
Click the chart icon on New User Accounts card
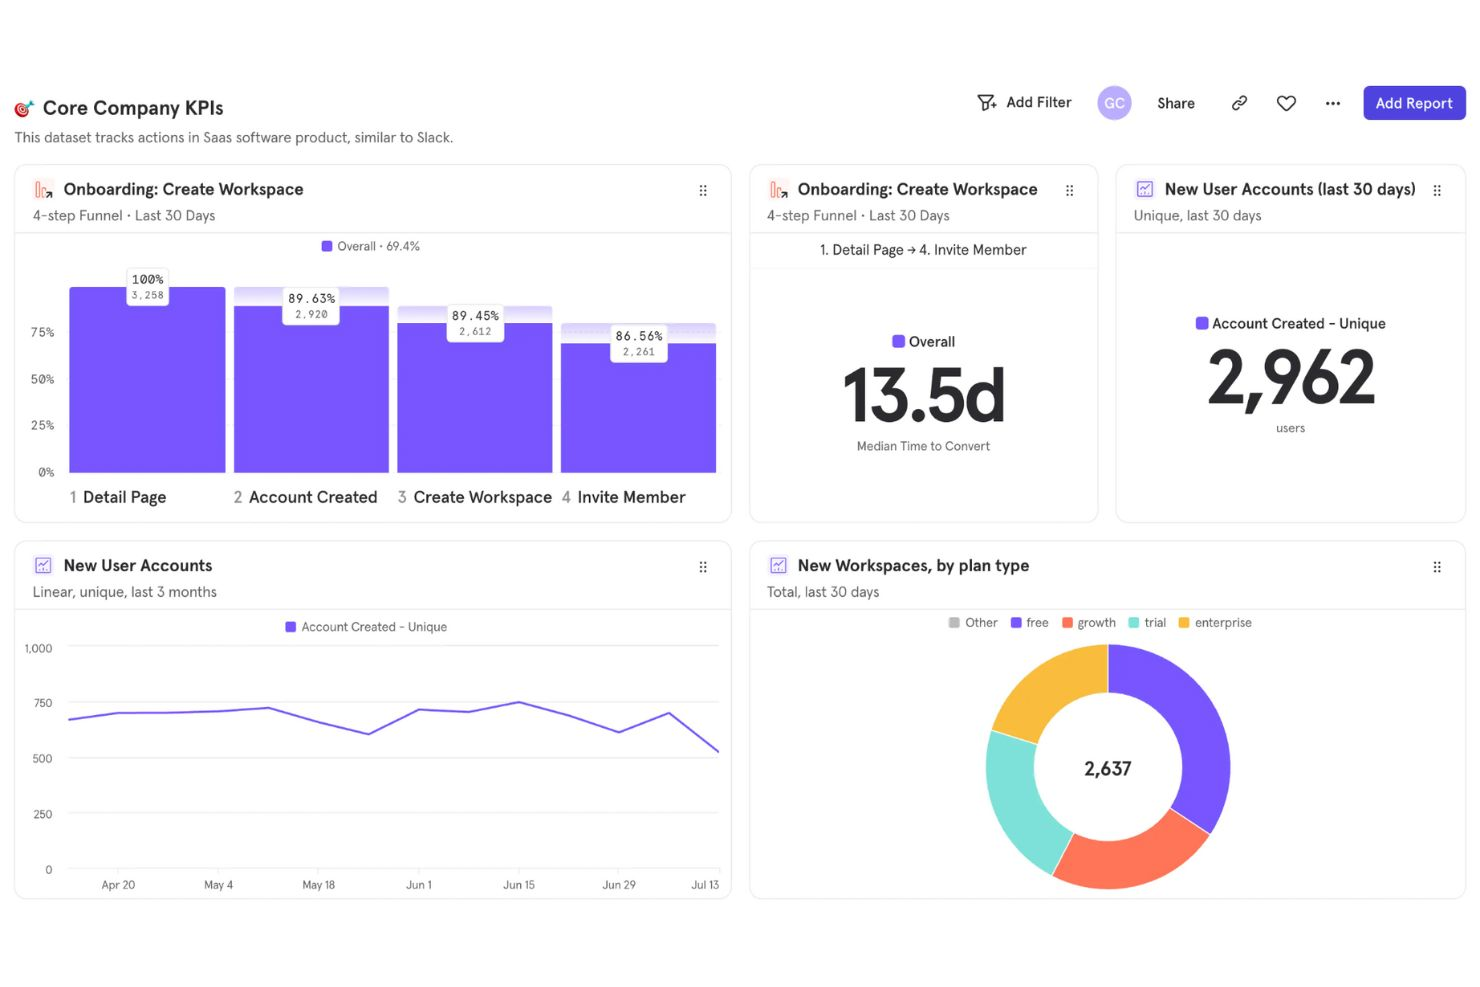point(43,565)
